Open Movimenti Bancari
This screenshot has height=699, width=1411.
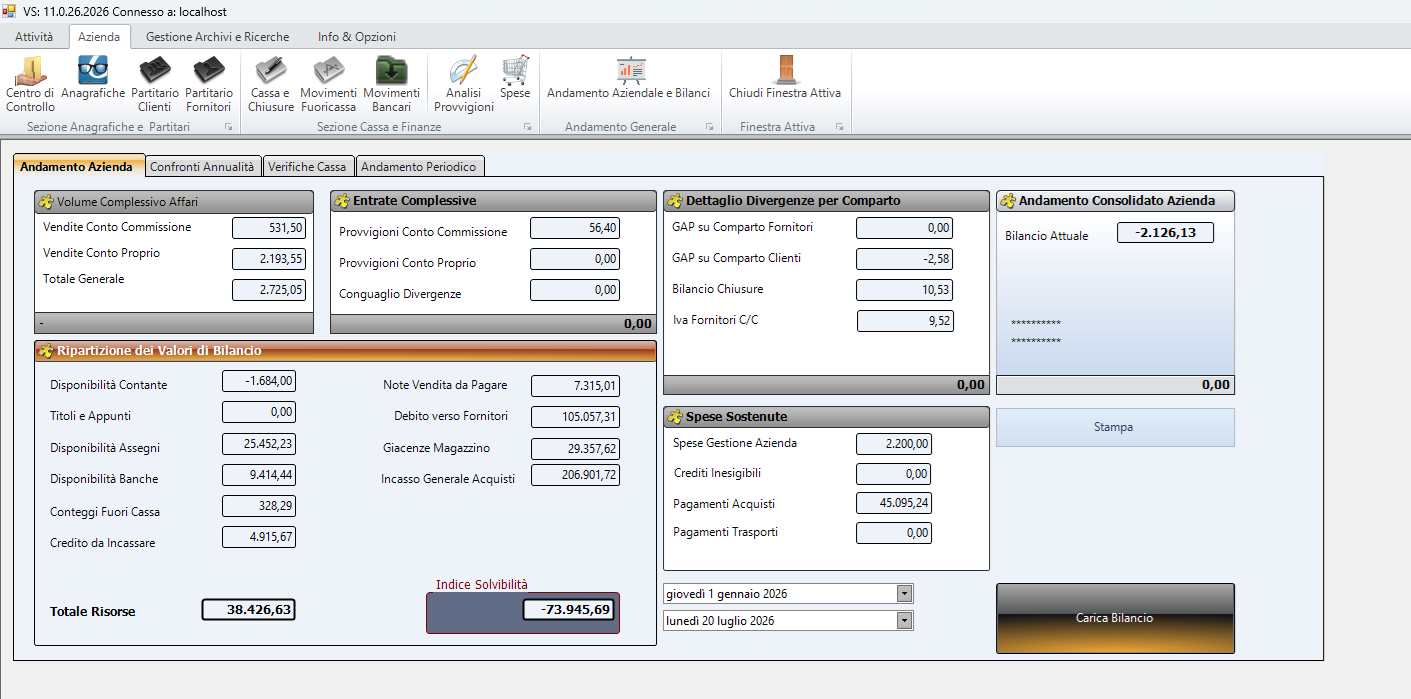coord(391,84)
